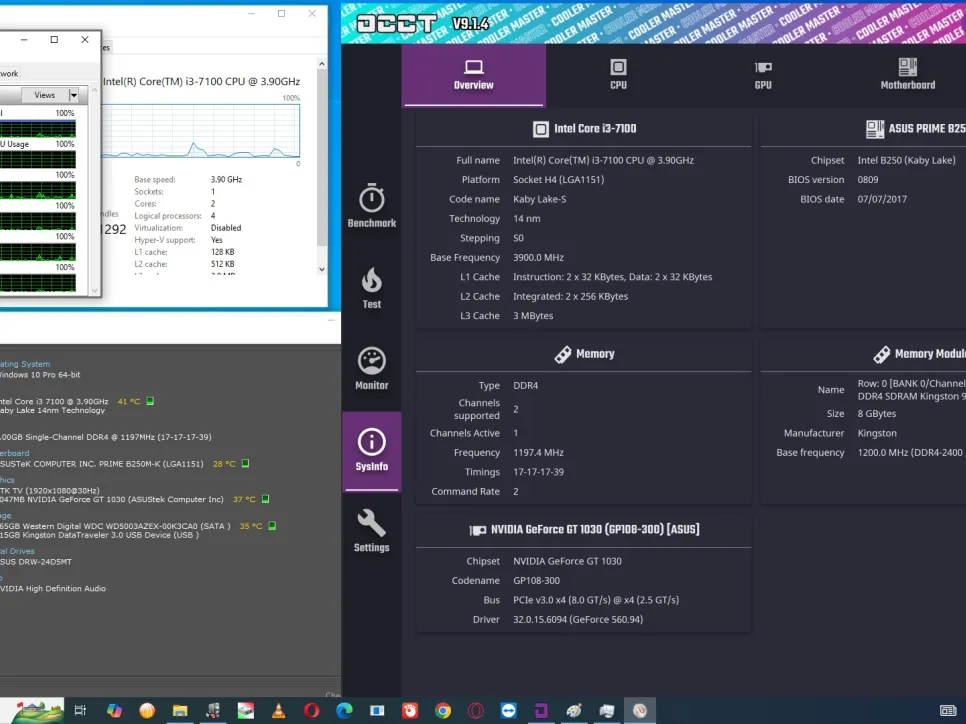Viewport: 966px width, 724px height.
Task: Switch to the GPU tab in OCCT
Action: point(763,75)
